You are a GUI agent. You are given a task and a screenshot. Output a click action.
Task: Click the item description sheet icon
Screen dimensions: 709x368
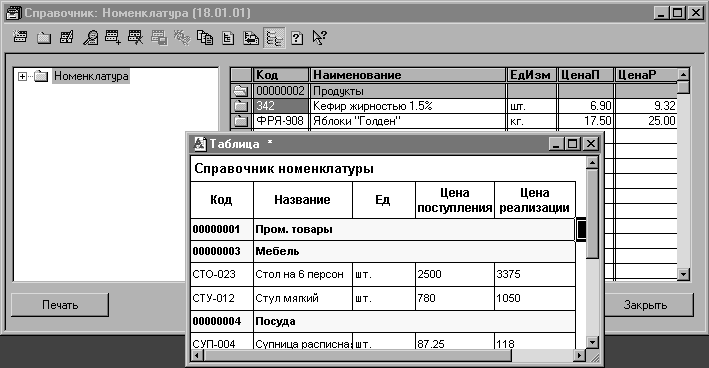click(228, 38)
